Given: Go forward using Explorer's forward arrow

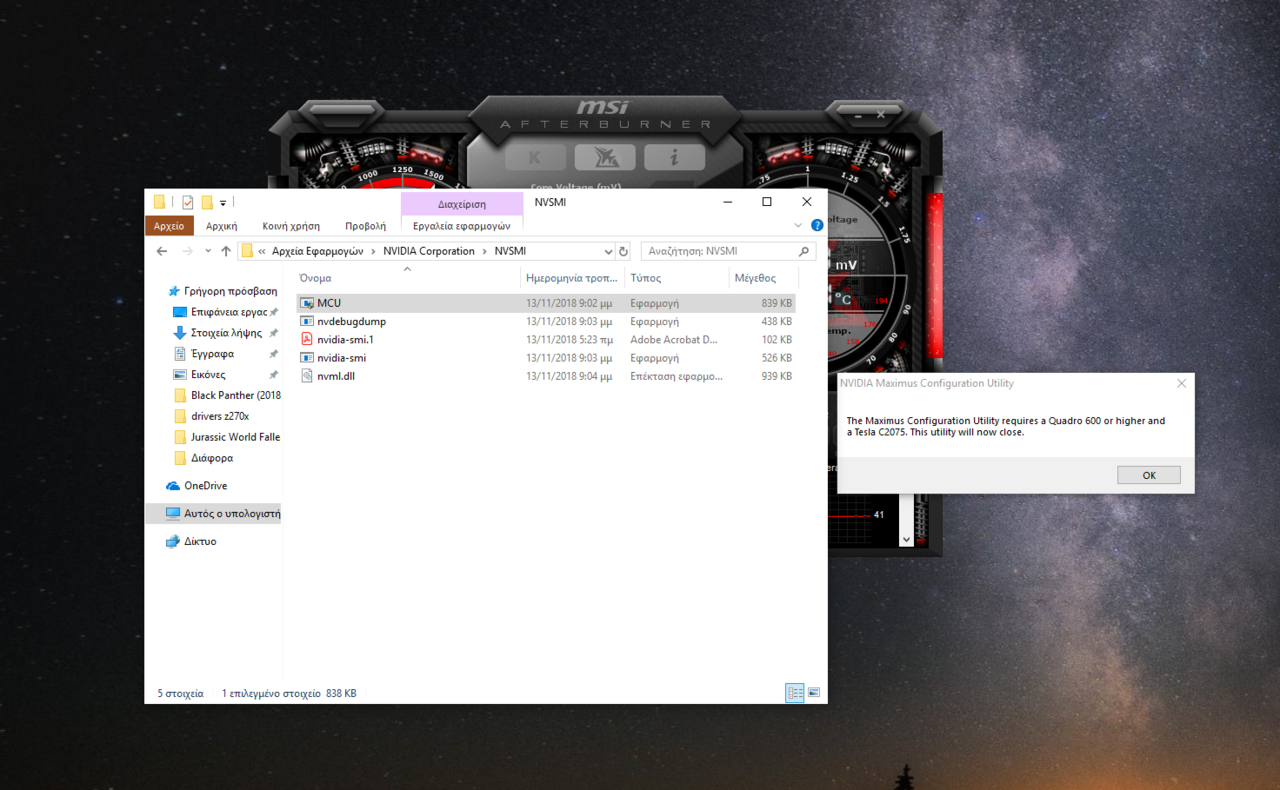Looking at the screenshot, I should click(187, 251).
